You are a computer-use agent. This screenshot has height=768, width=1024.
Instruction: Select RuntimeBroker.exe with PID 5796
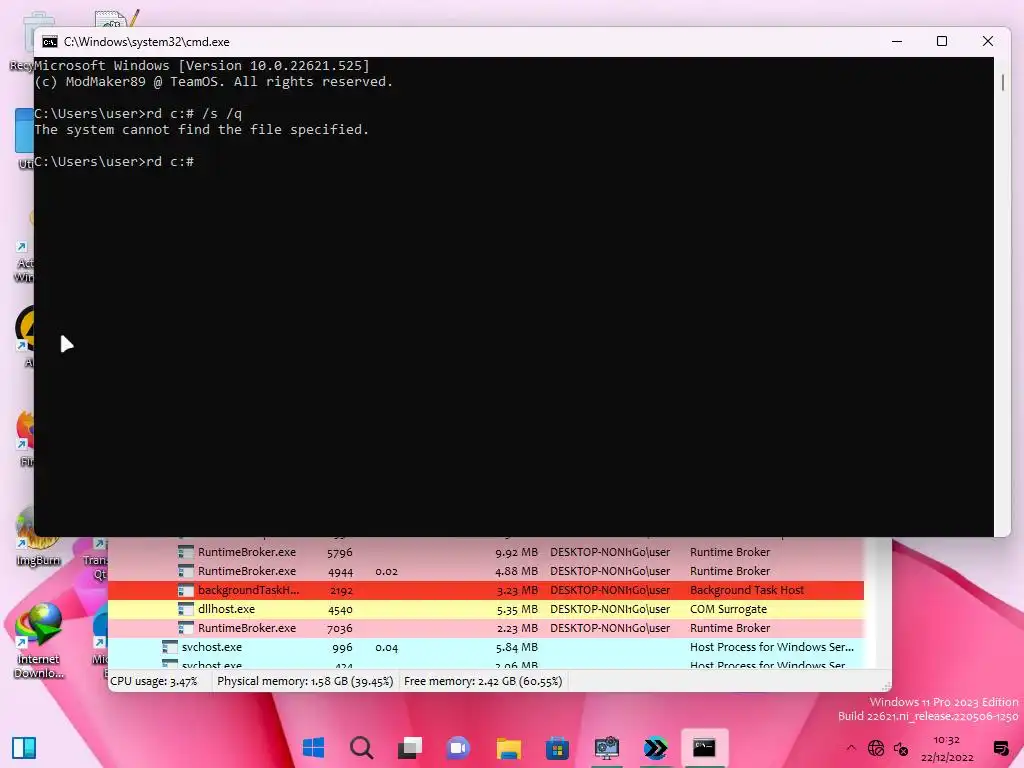[x=486, y=552]
